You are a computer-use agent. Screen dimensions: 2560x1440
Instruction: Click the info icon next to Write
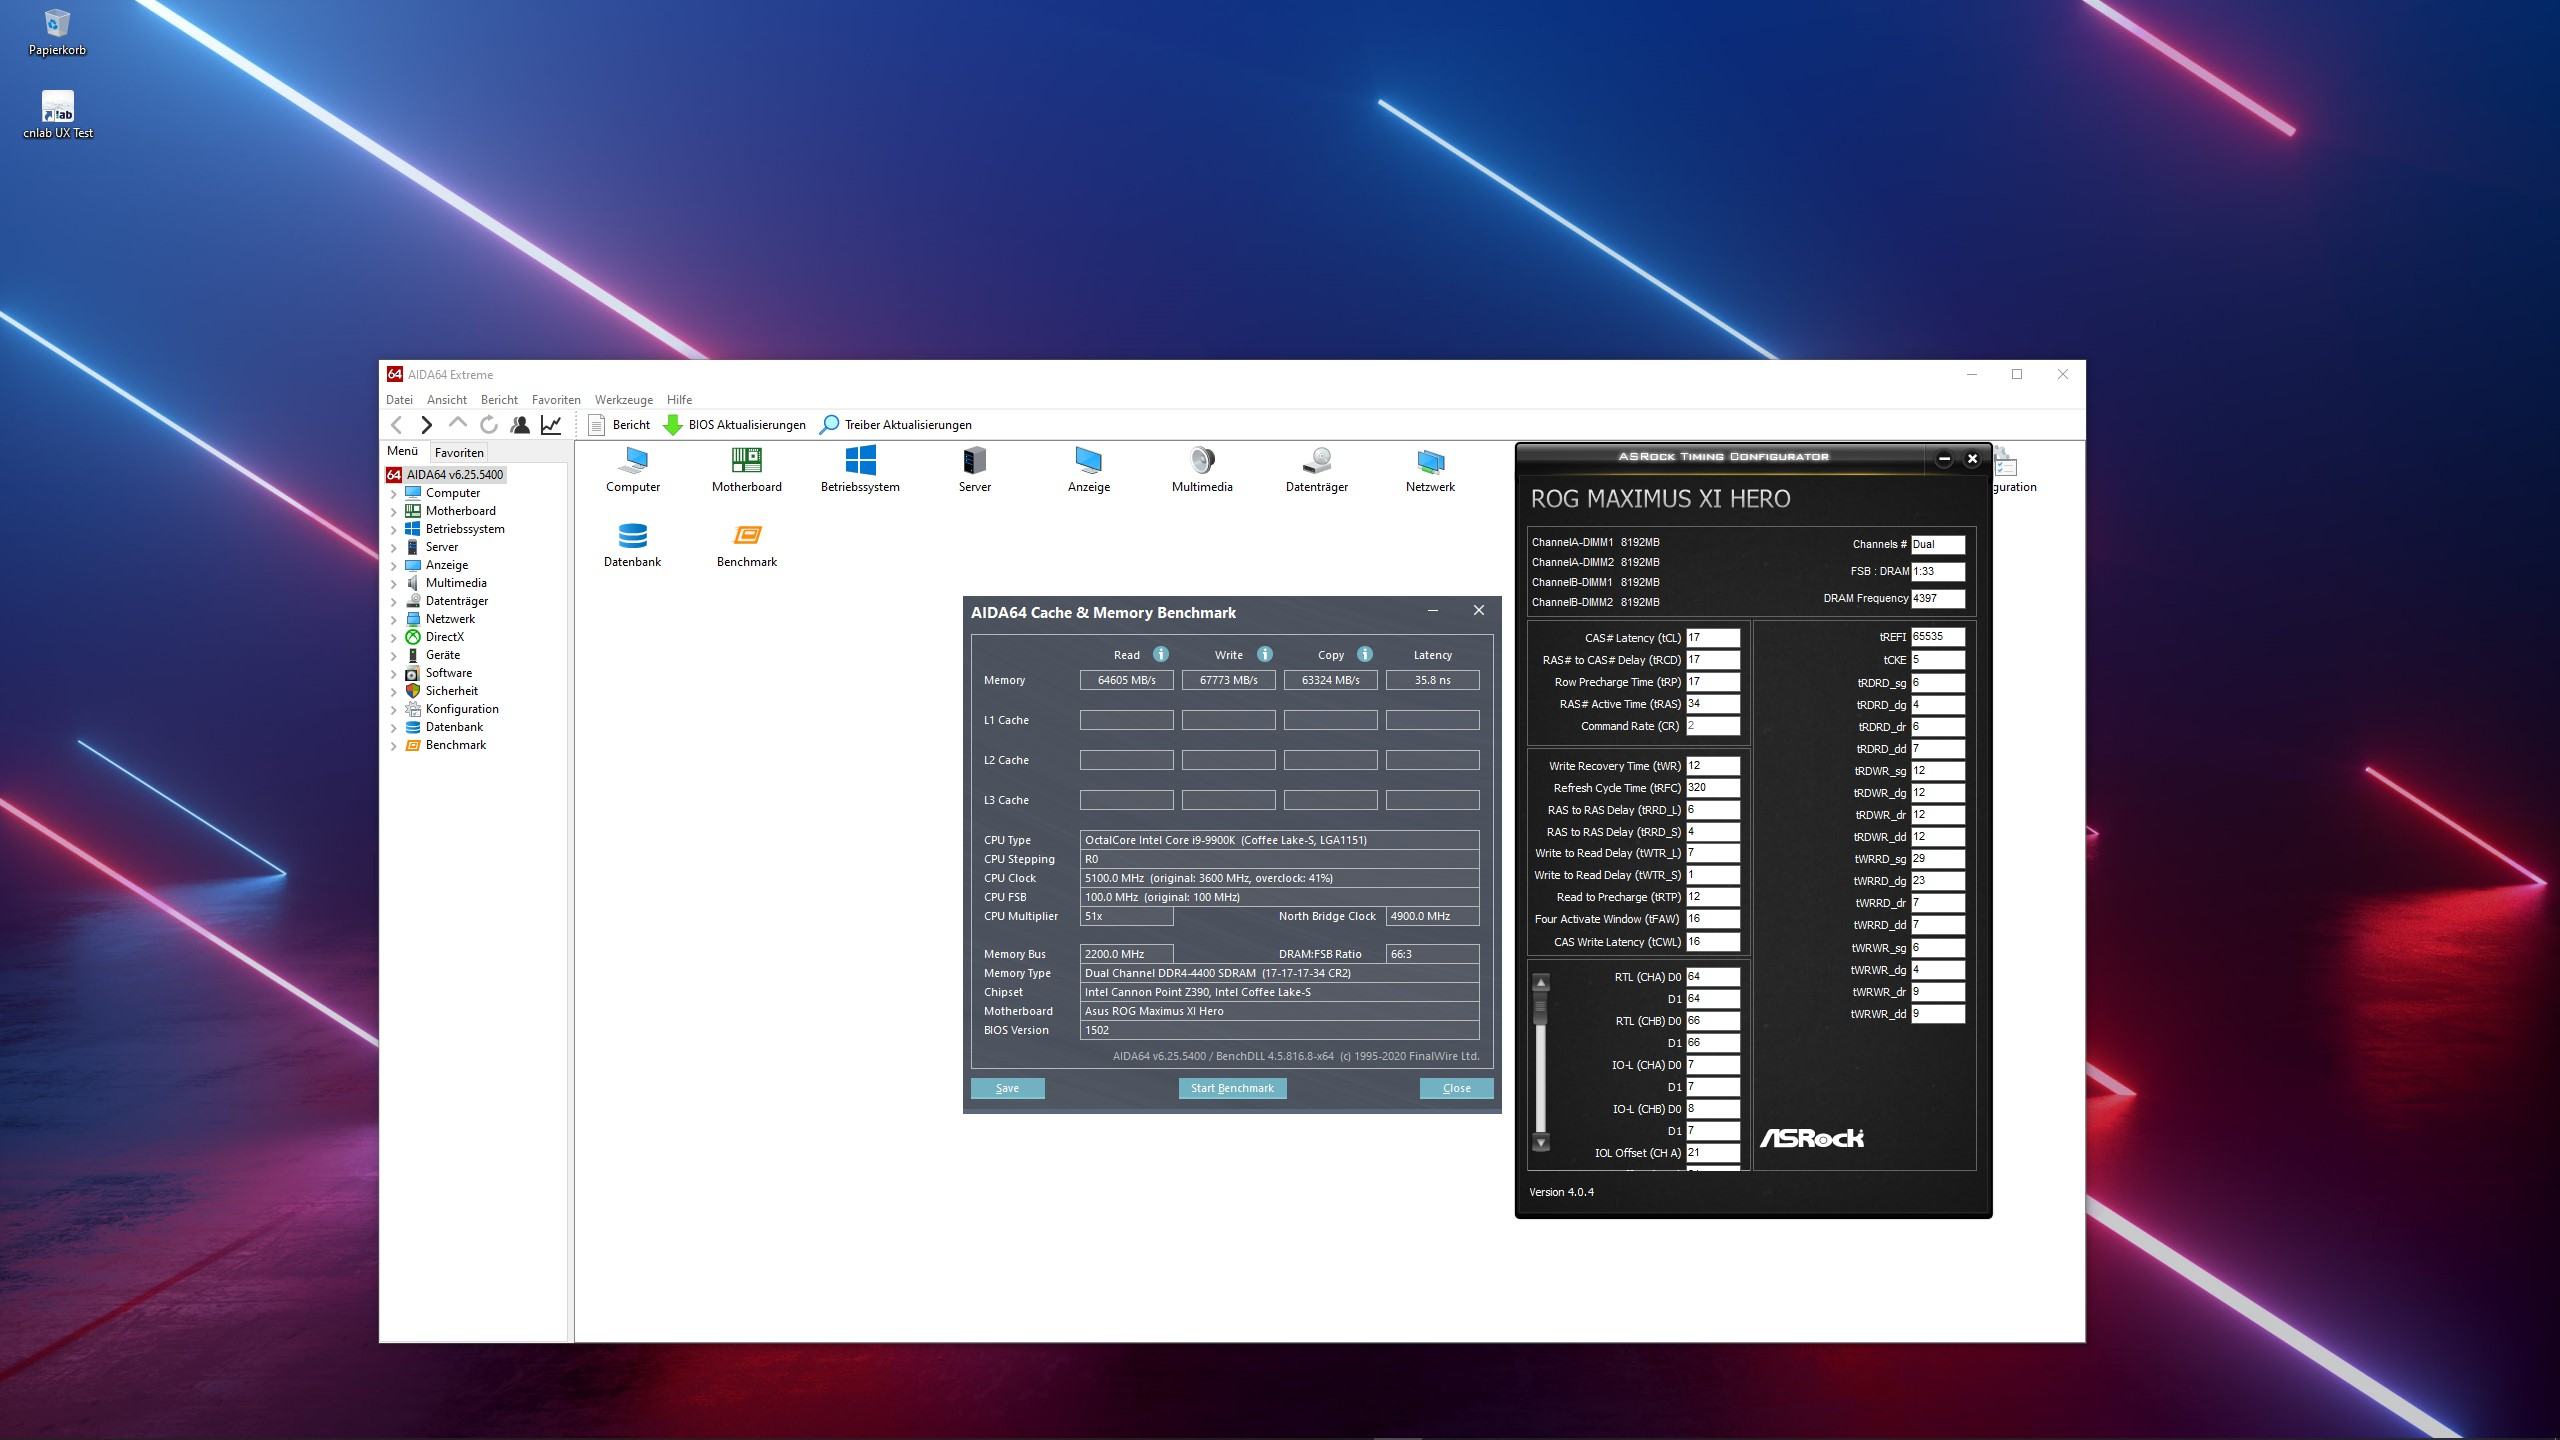(1265, 654)
